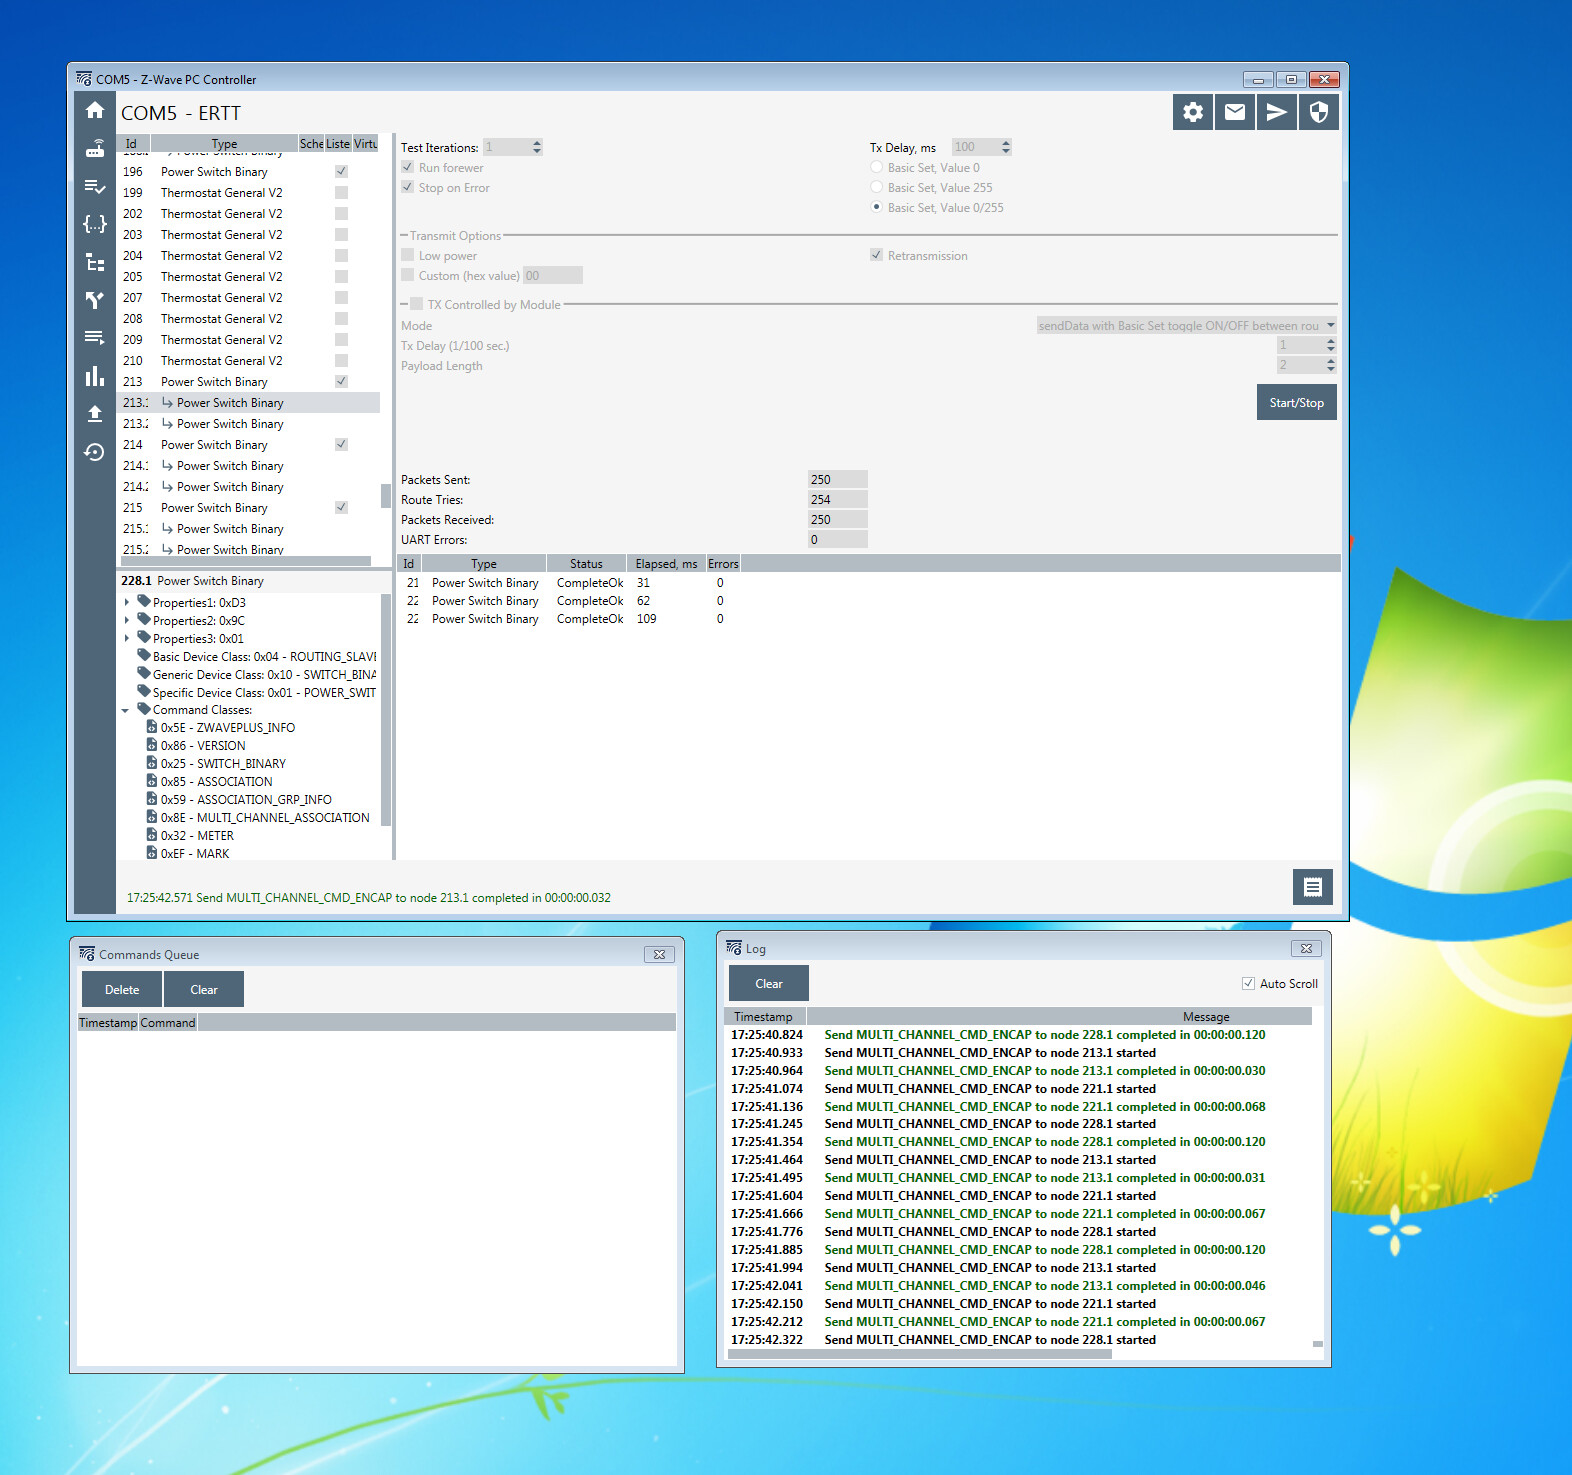Expand the Properties1: 0xD3 tree node
The image size is (1572, 1475).
(127, 603)
